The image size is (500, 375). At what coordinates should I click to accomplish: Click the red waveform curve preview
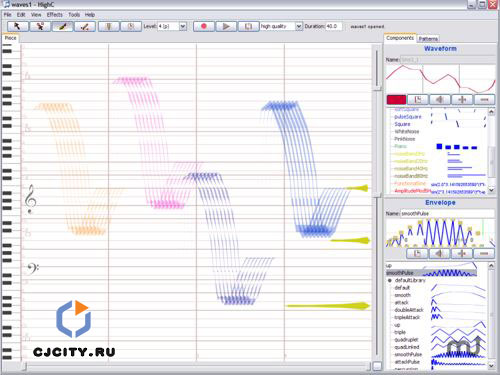coord(441,79)
